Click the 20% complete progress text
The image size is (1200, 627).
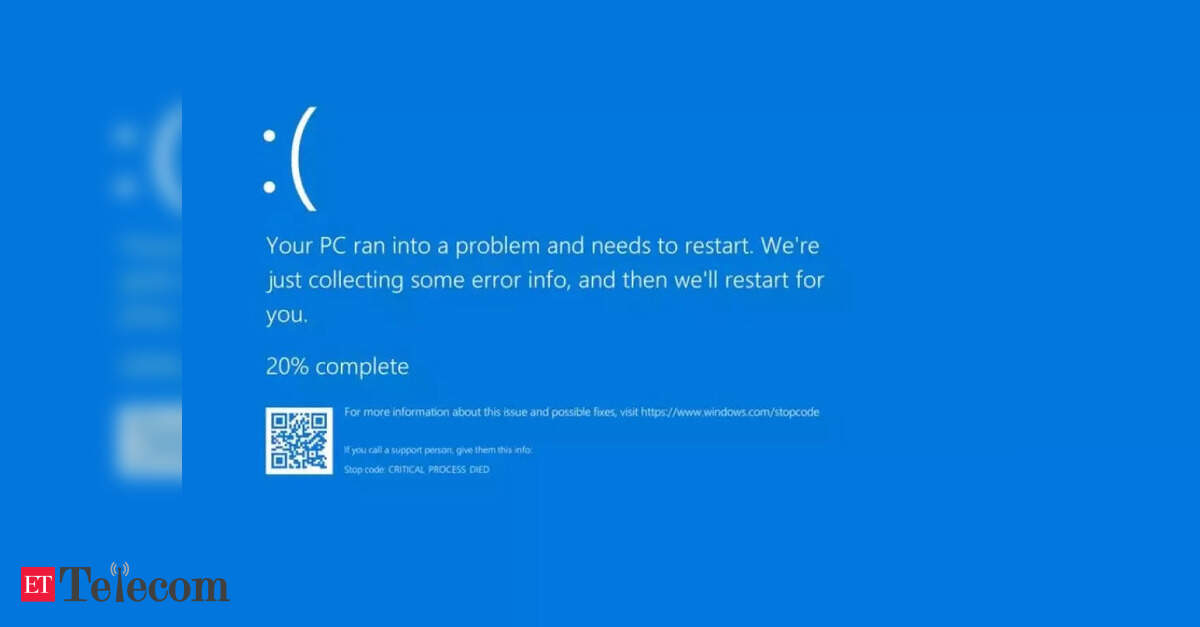tap(337, 367)
